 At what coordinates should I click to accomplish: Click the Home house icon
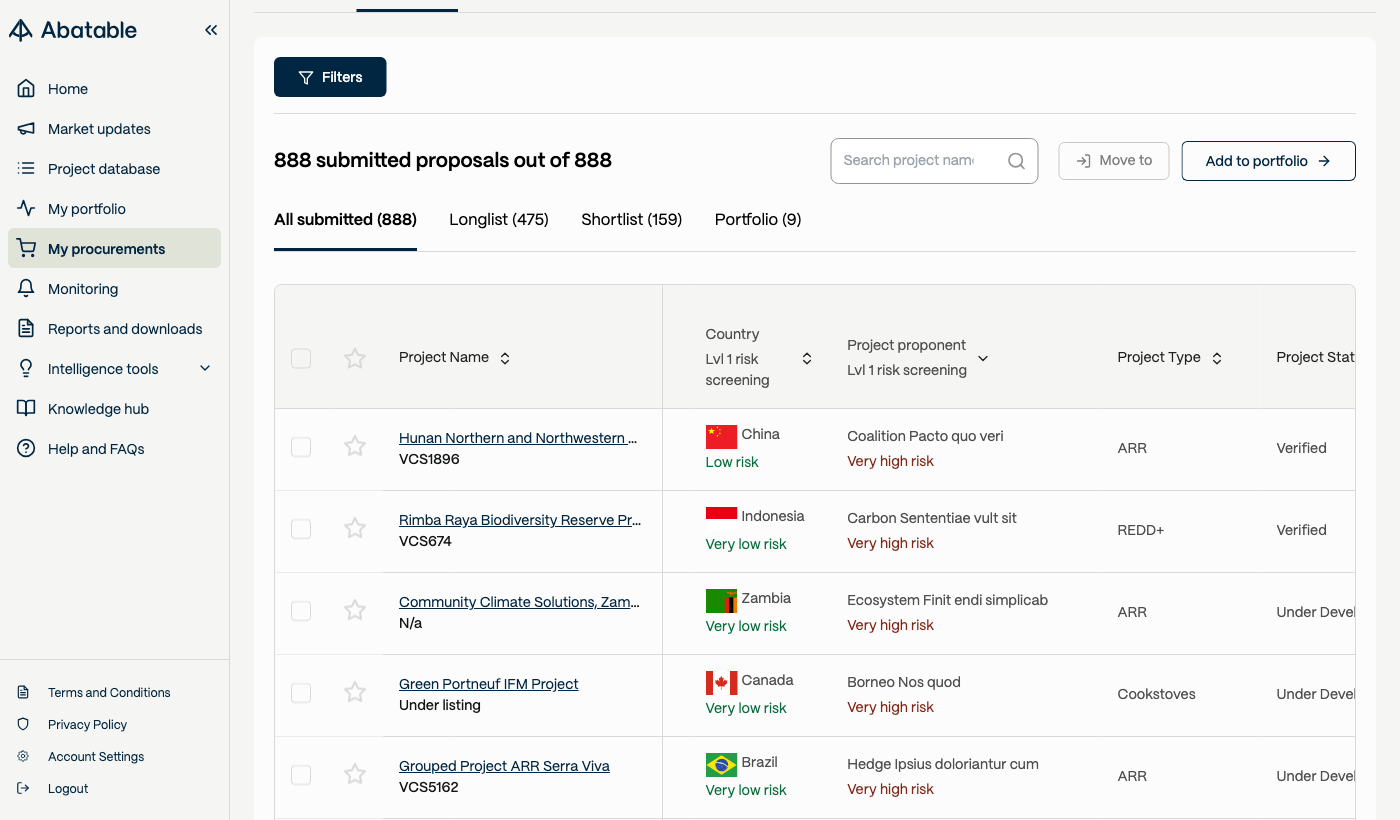[x=27, y=89]
